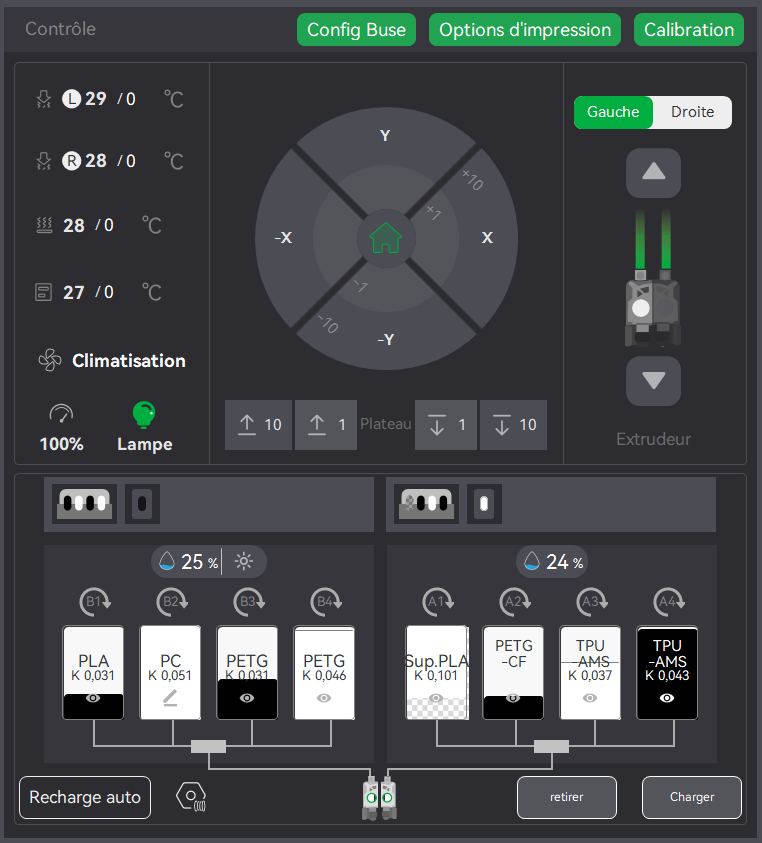The image size is (762, 843).
Task: Open the drying sun icon next to 25% humidity
Action: point(244,561)
